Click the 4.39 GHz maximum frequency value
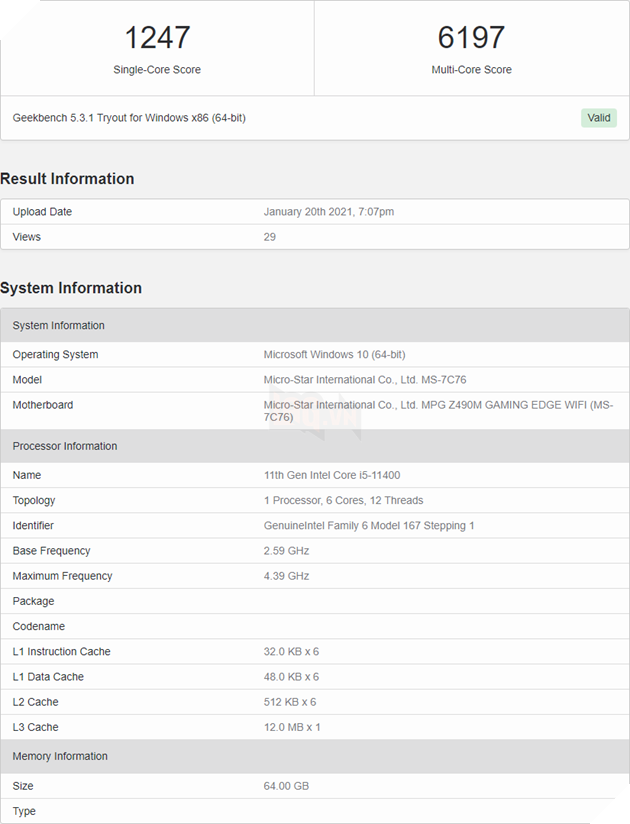 click(286, 576)
